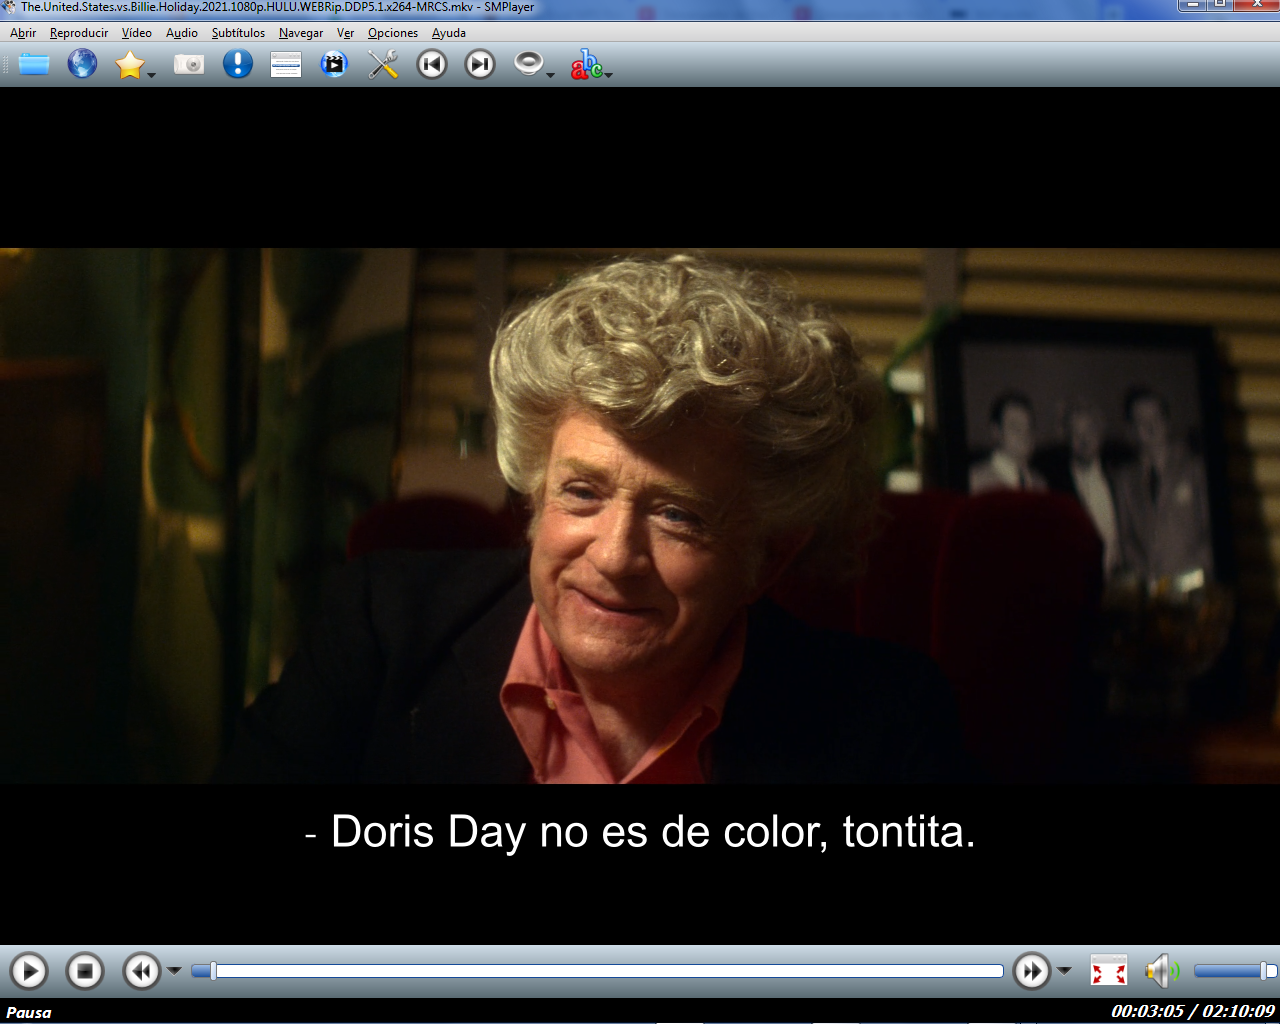Open the Subtítulos menu
This screenshot has width=1280, height=1024.
pyautogui.click(x=238, y=33)
